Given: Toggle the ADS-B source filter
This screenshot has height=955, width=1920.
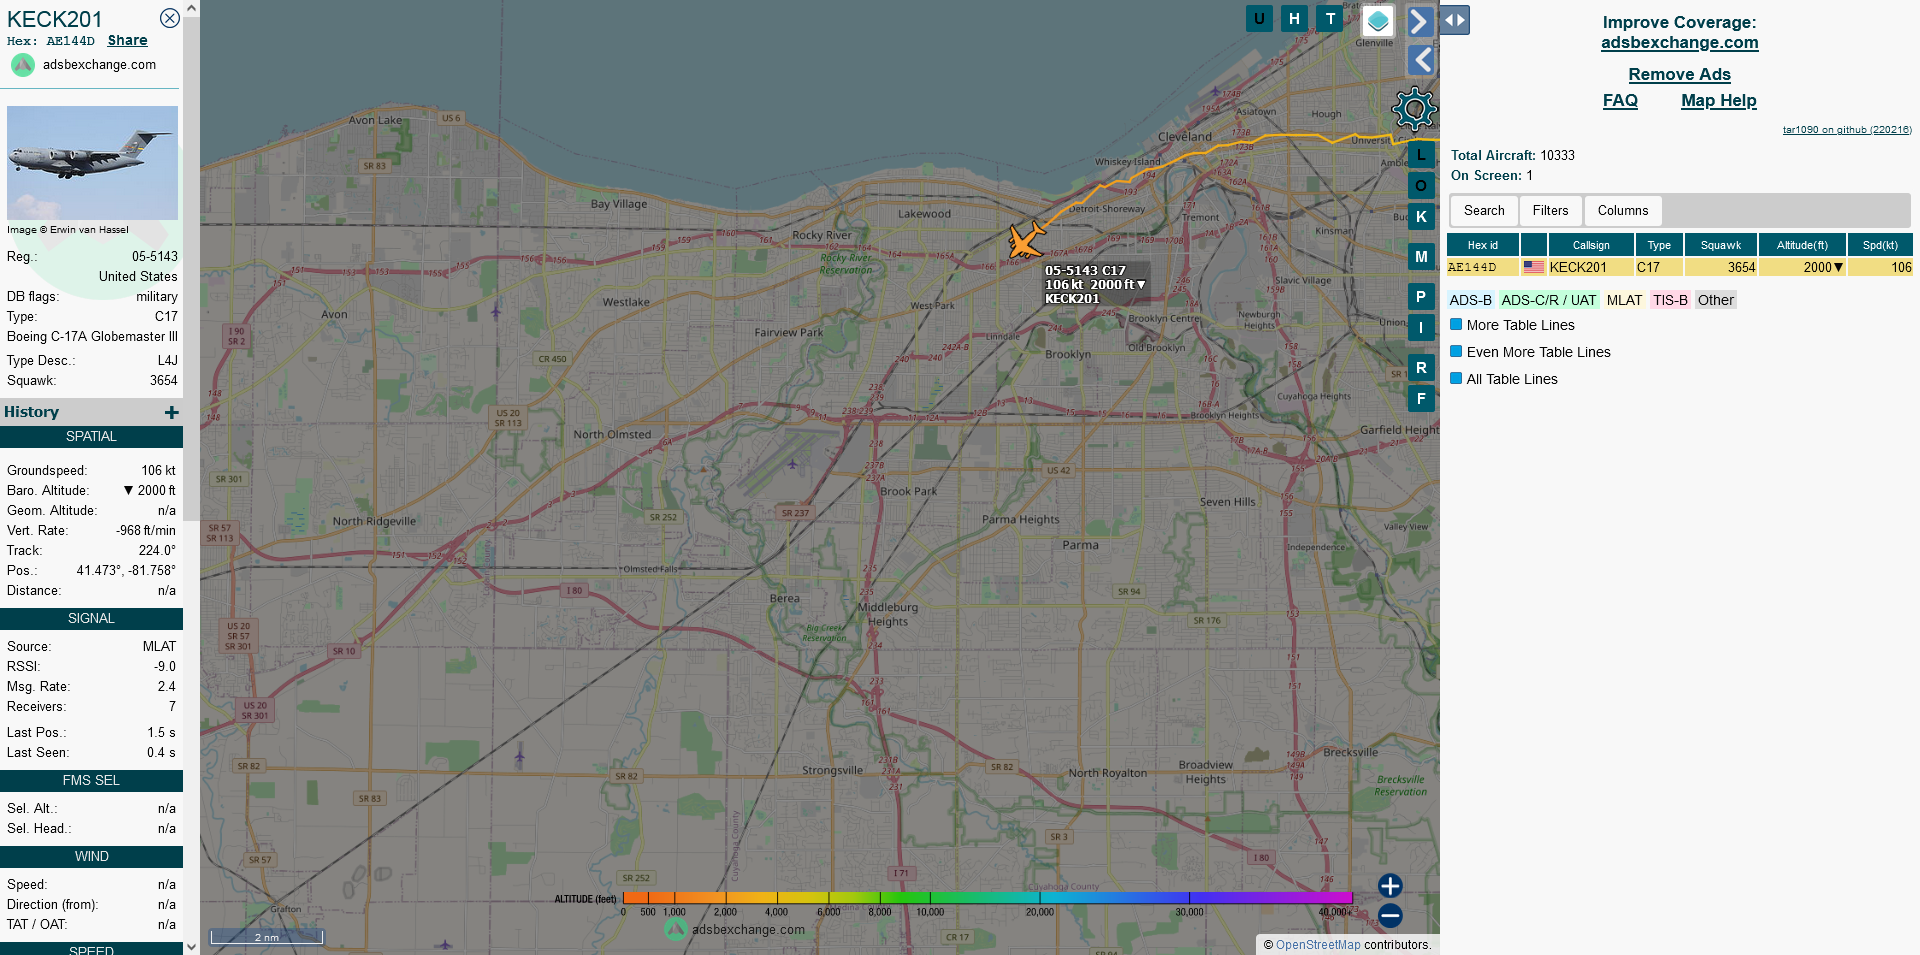Looking at the screenshot, I should tap(1470, 300).
